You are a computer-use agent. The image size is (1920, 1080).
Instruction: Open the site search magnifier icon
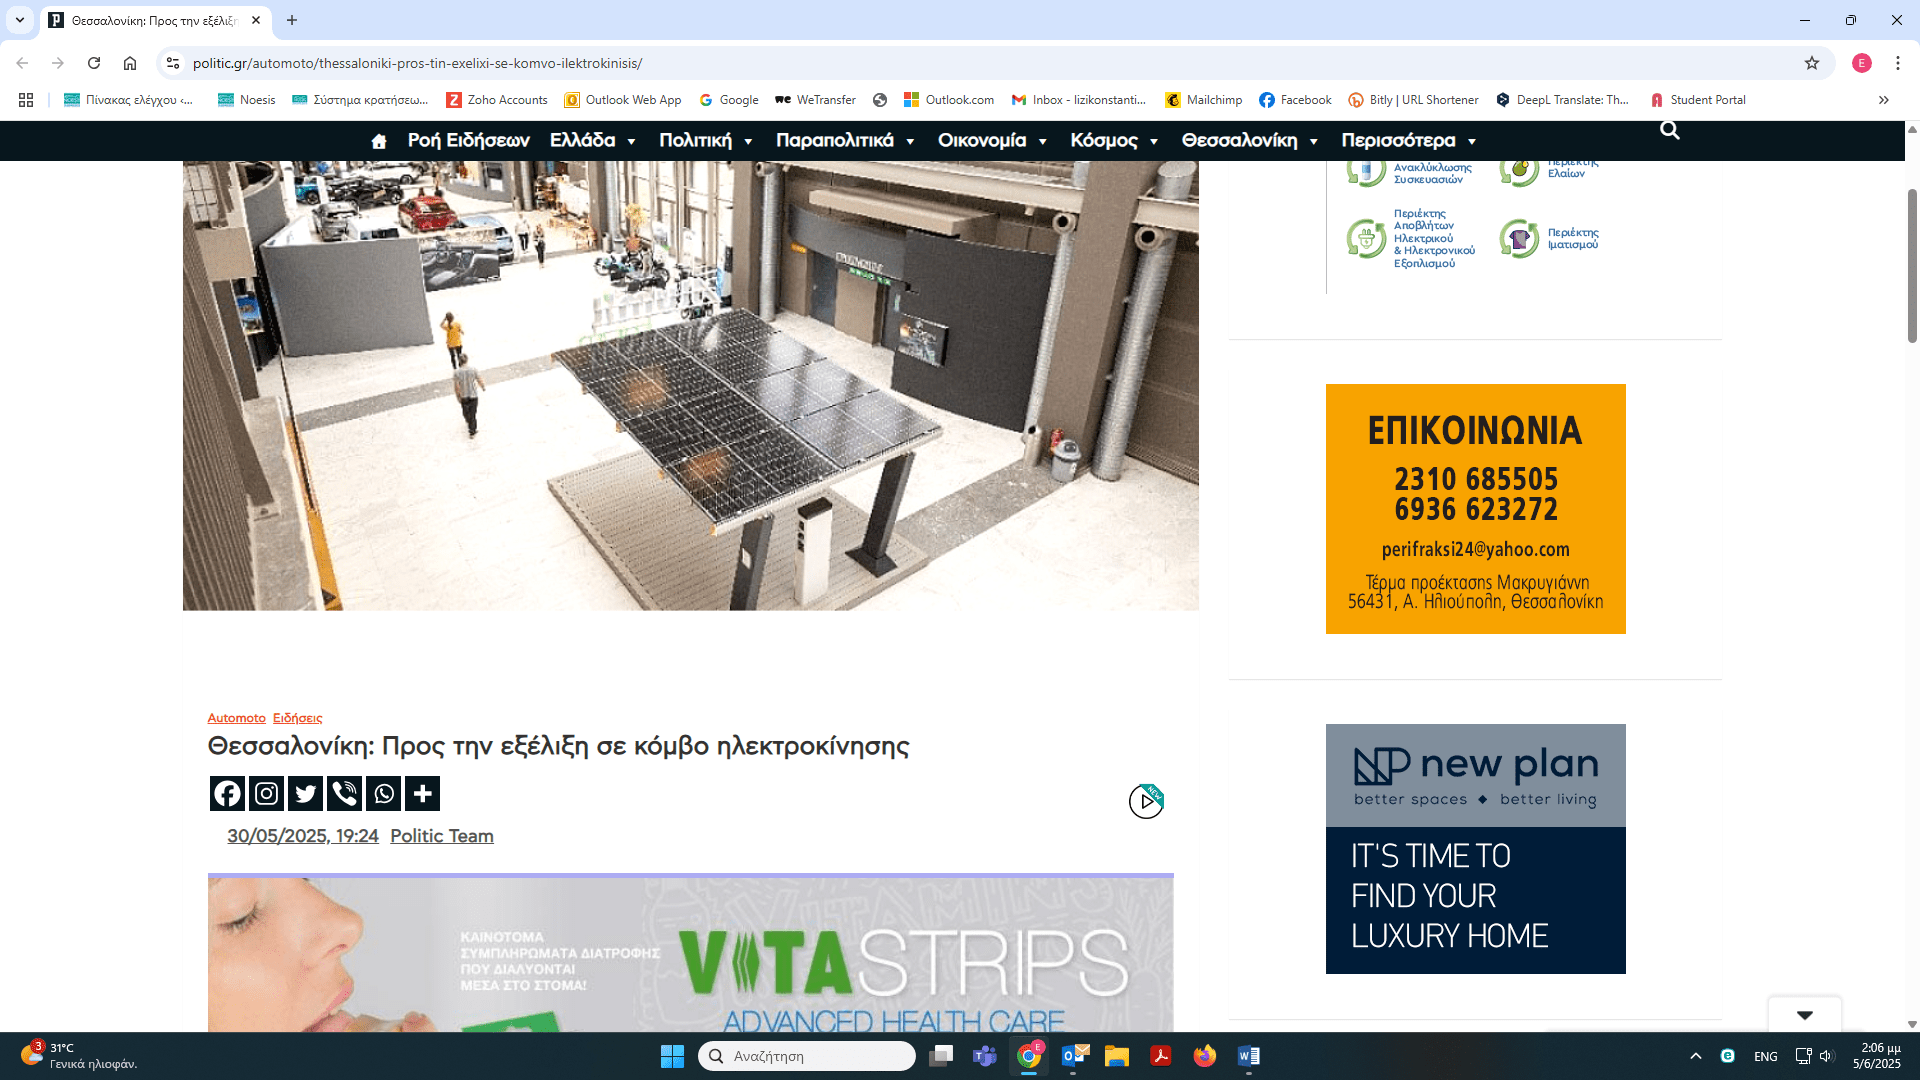pos(1669,130)
